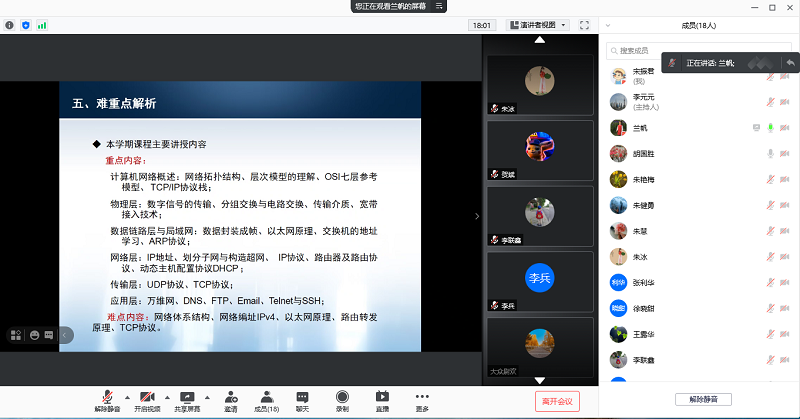Screen dimensions: 800x419
Task: Open the 演讲者视图 view dropdown
Action: [537, 25]
